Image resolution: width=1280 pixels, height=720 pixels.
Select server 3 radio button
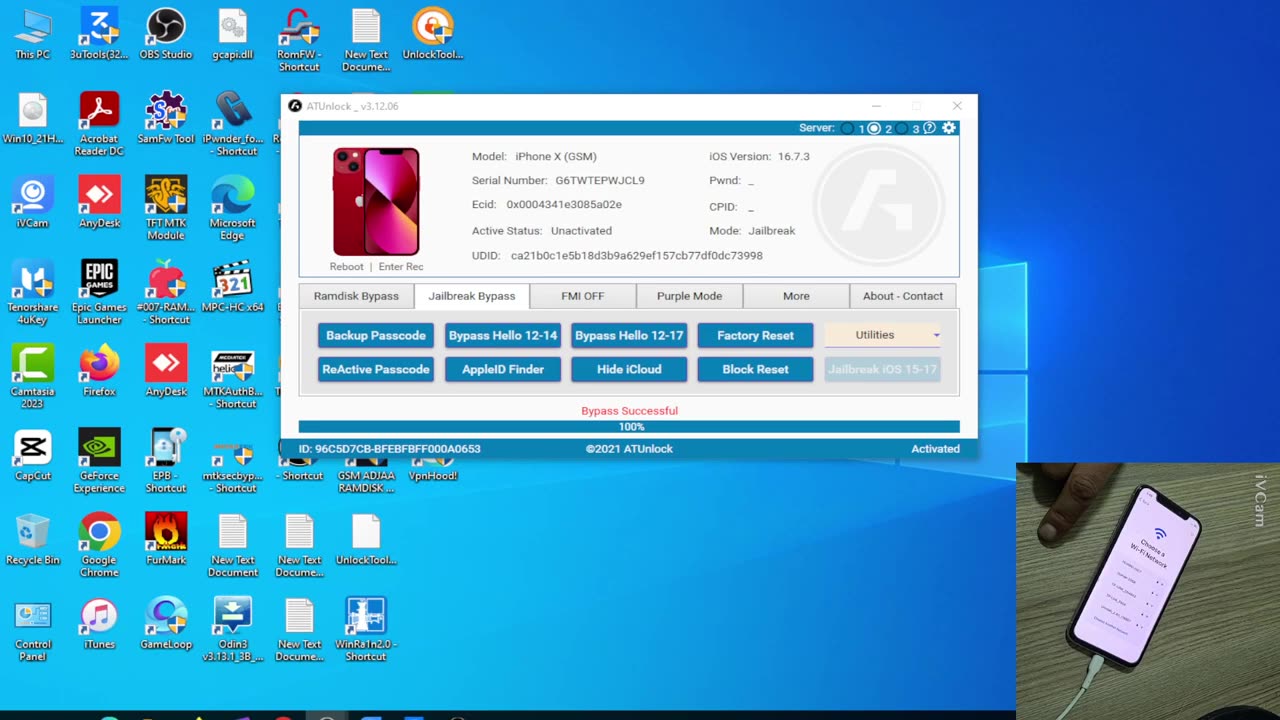(901, 128)
